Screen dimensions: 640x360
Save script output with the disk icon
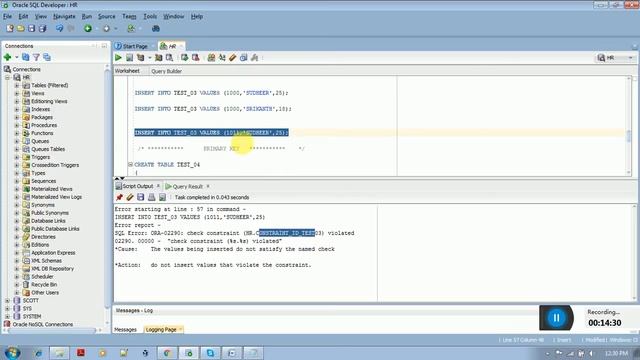click(x=140, y=197)
